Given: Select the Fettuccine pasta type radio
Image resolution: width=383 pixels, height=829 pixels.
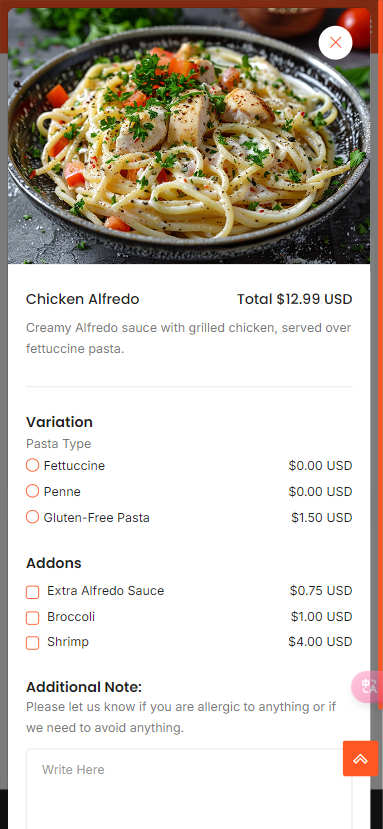Looking at the screenshot, I should click(32, 465).
